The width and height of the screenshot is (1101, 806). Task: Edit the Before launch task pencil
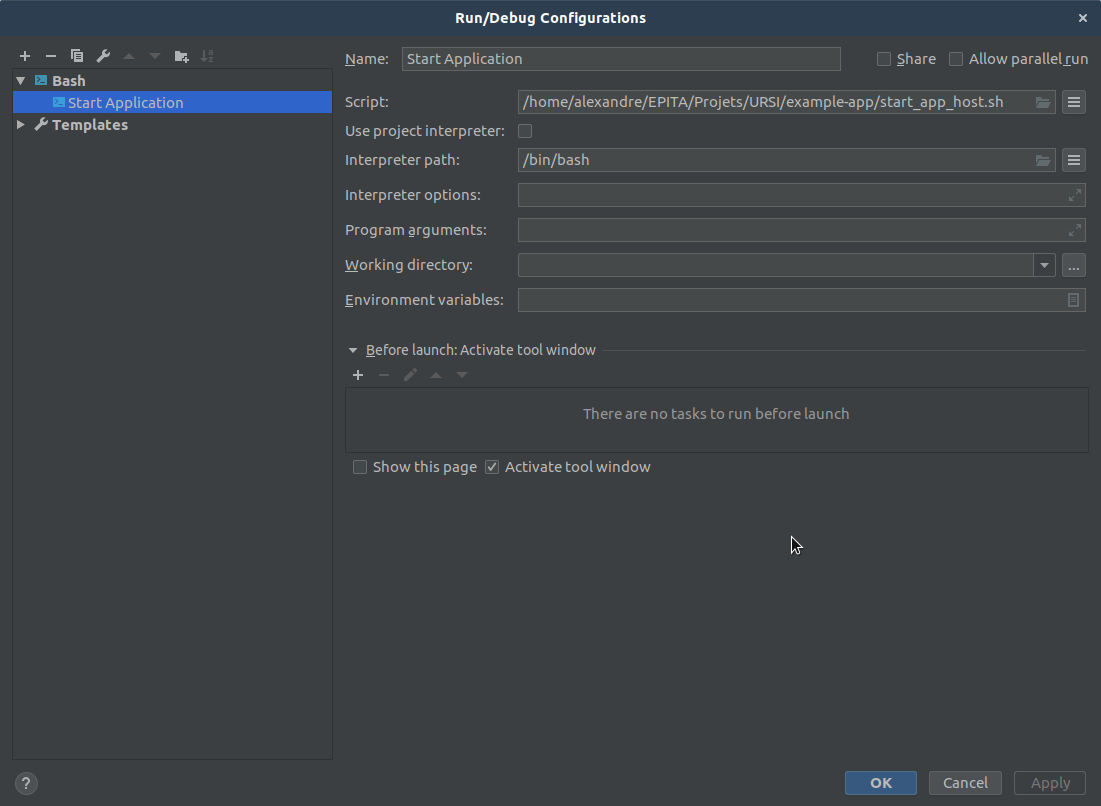(410, 375)
